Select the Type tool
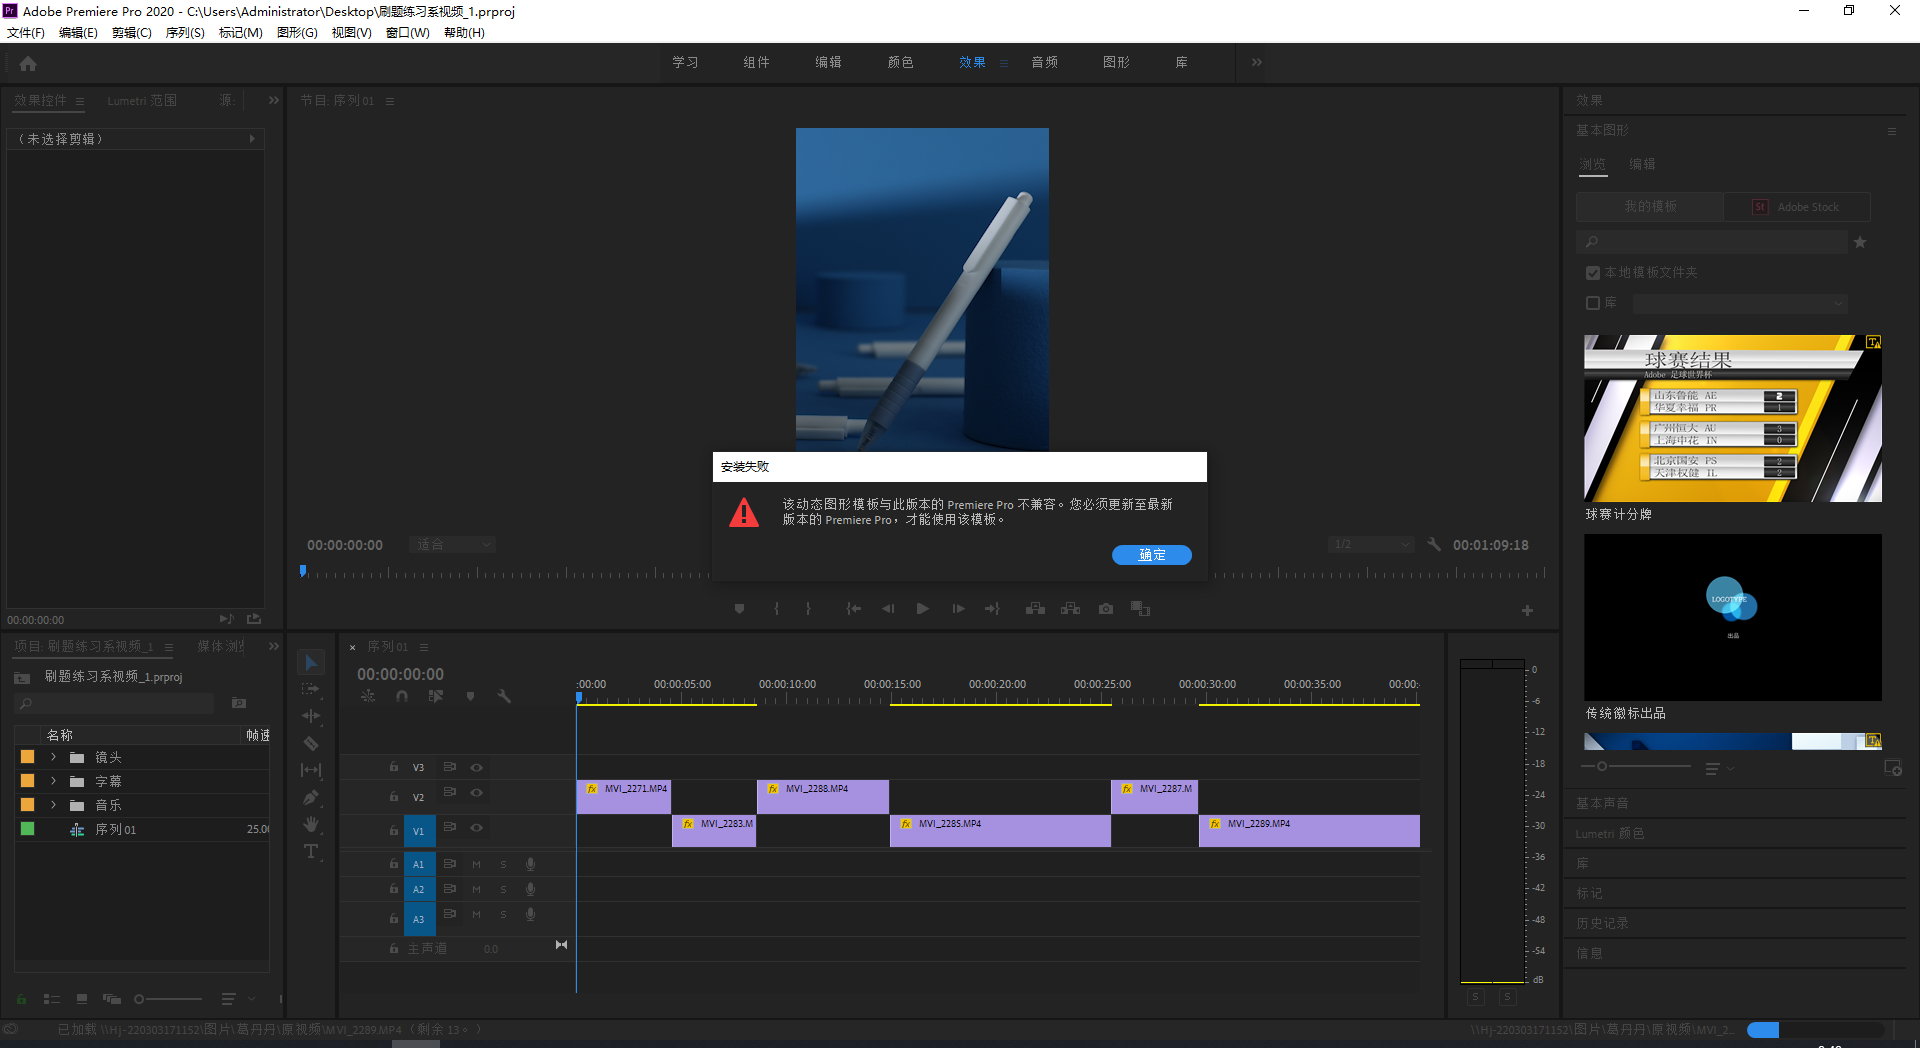Screen dimensions: 1920x1048 (311, 852)
